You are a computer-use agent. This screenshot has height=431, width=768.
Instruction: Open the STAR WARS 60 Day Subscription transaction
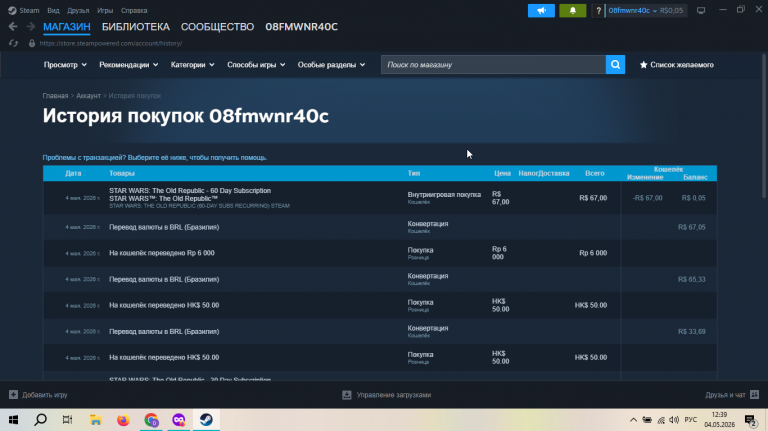tap(380, 198)
